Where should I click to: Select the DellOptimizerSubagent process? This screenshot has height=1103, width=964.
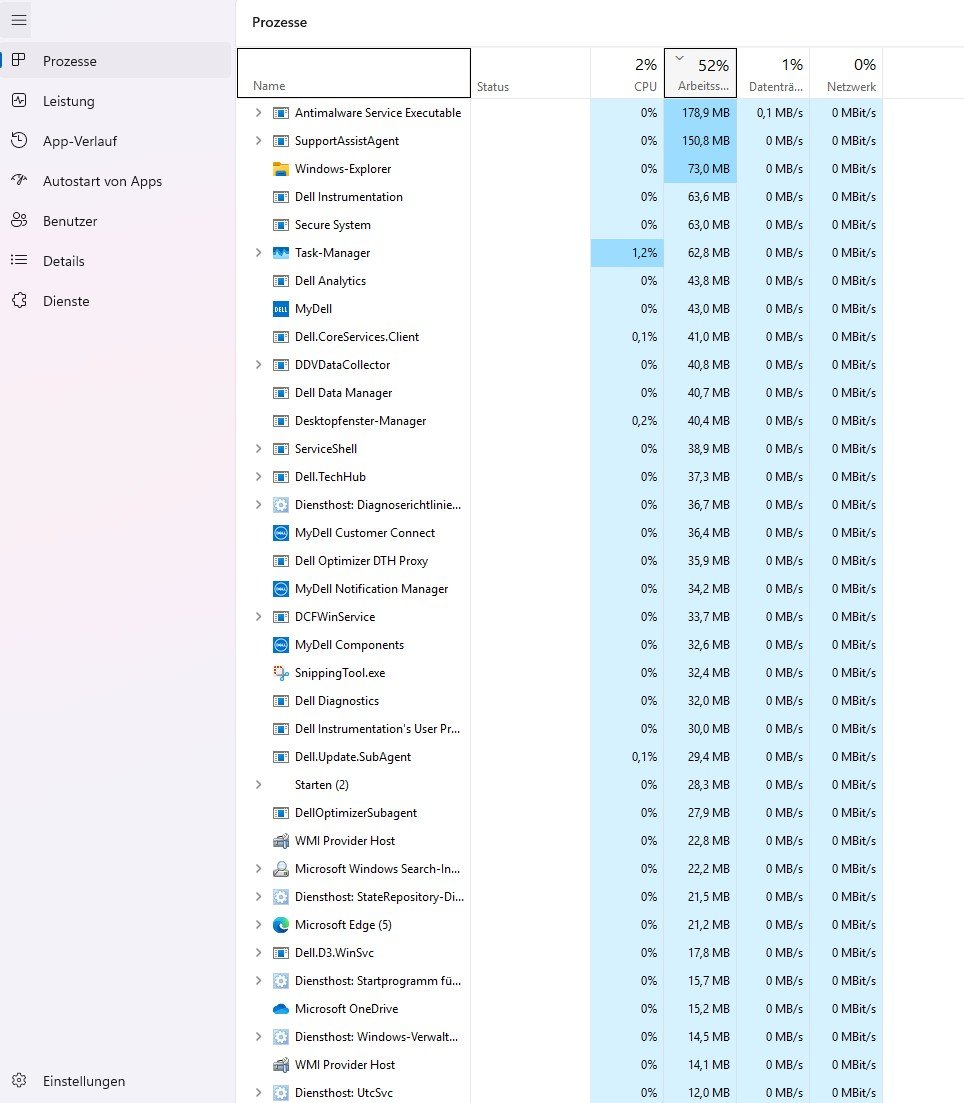[560, 812]
